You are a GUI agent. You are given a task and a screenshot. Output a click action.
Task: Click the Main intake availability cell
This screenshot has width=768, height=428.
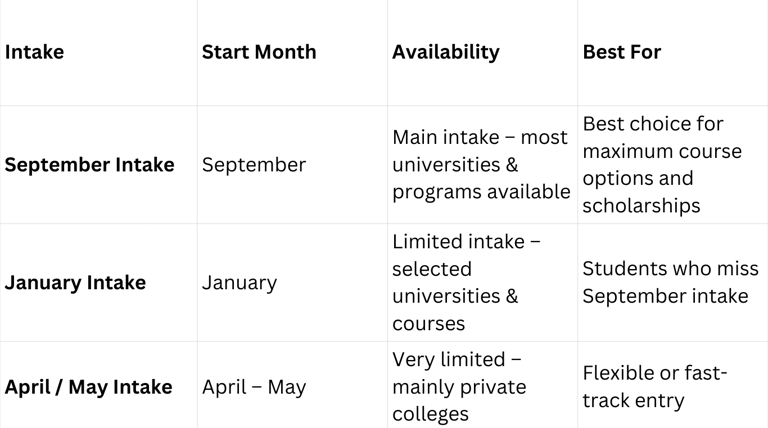tap(481, 165)
